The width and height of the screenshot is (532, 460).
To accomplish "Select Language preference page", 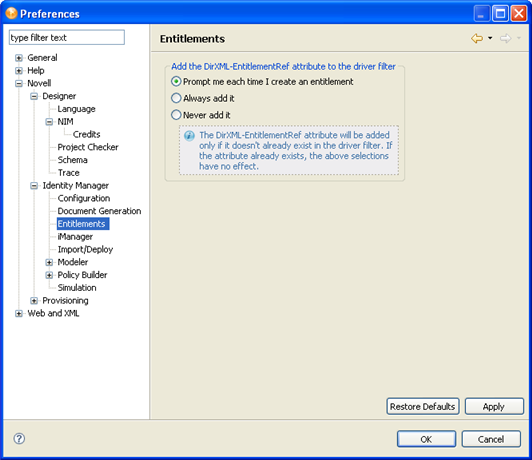I will (x=76, y=109).
